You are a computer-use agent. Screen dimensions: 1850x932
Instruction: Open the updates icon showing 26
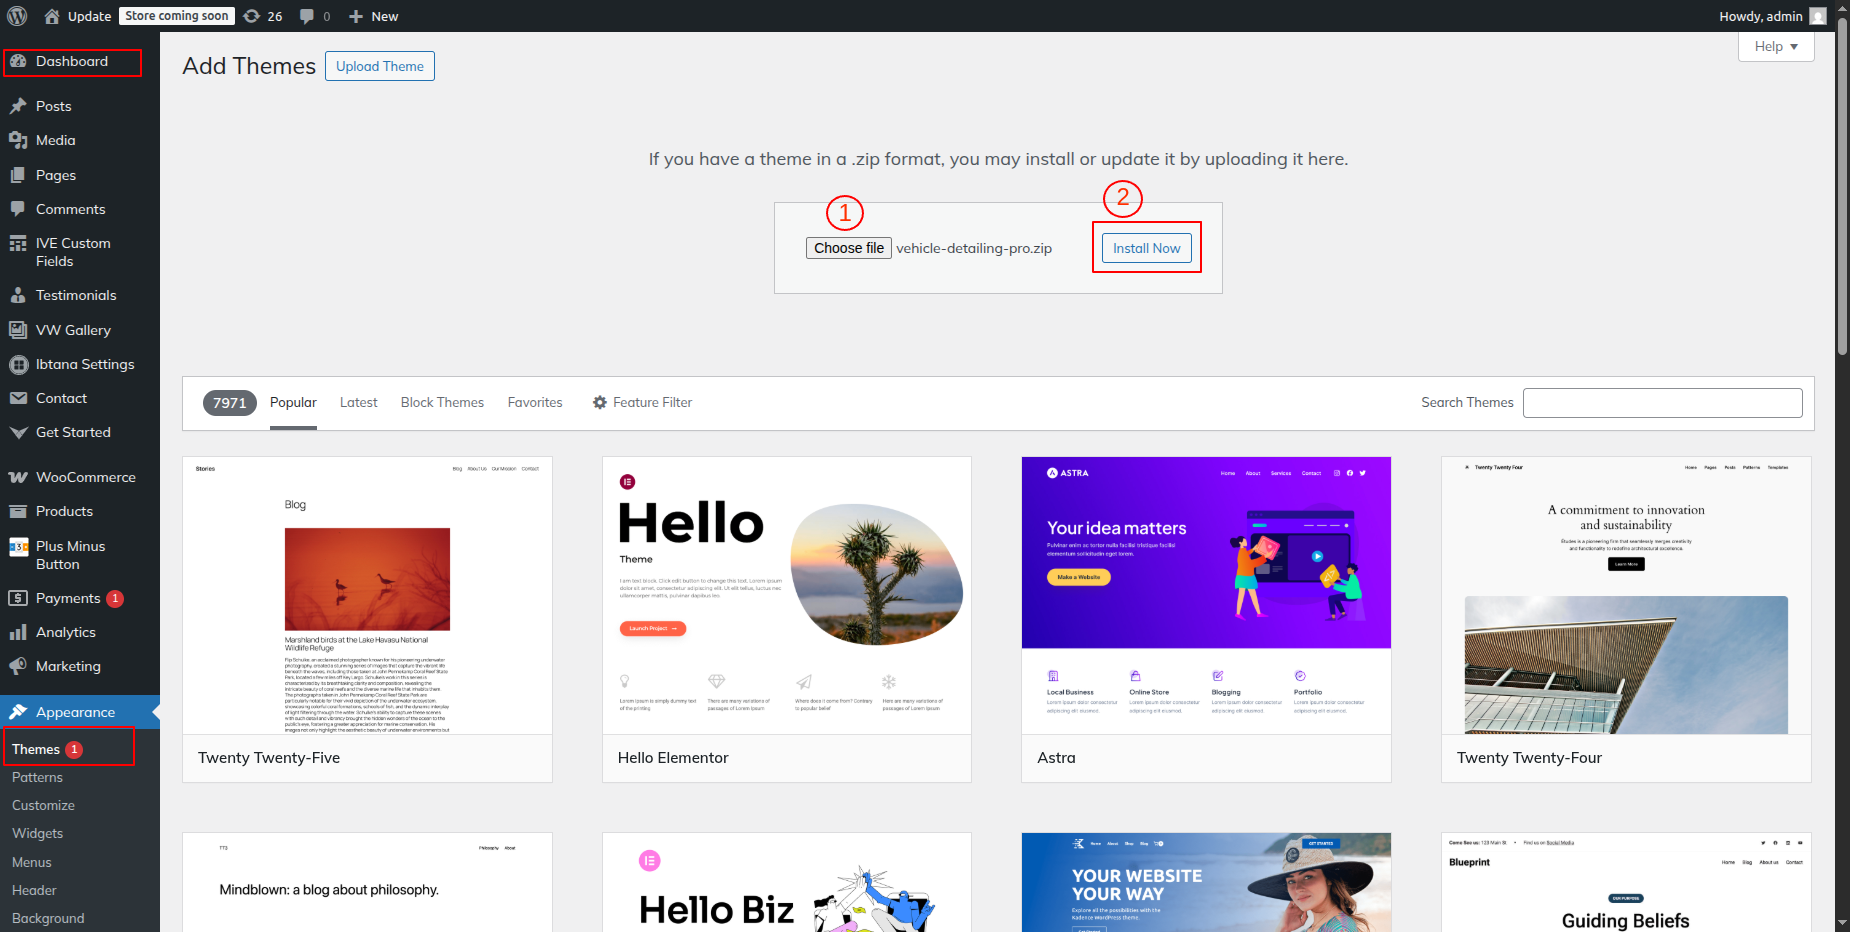tap(252, 16)
